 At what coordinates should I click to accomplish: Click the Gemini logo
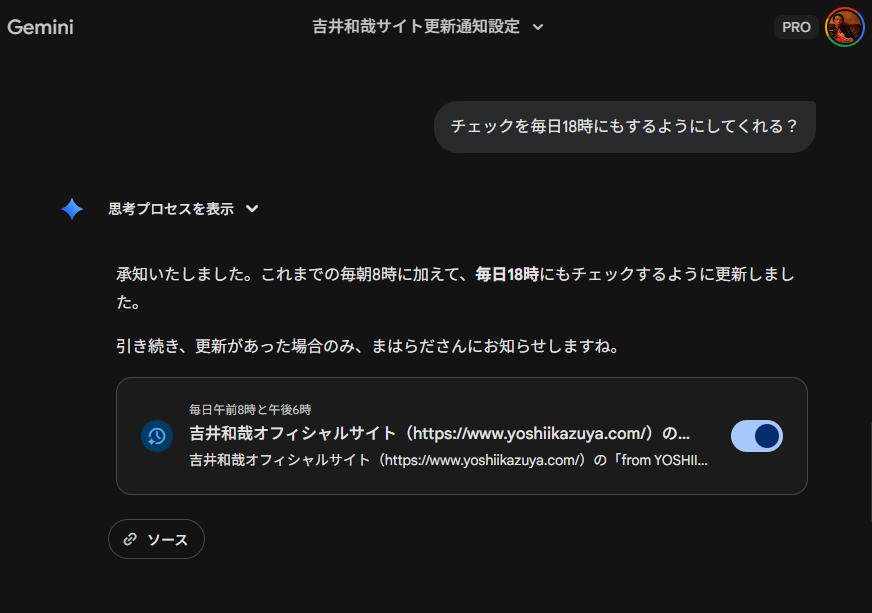point(41,27)
